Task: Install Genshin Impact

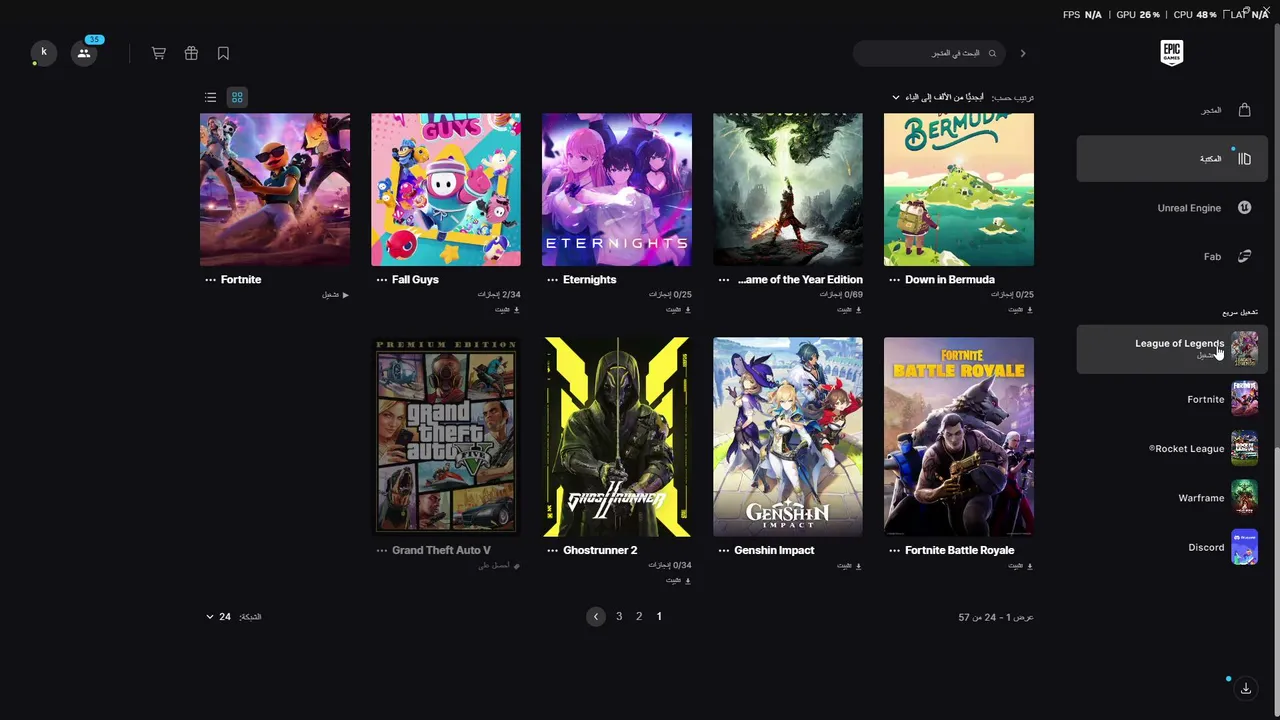Action: (x=849, y=566)
